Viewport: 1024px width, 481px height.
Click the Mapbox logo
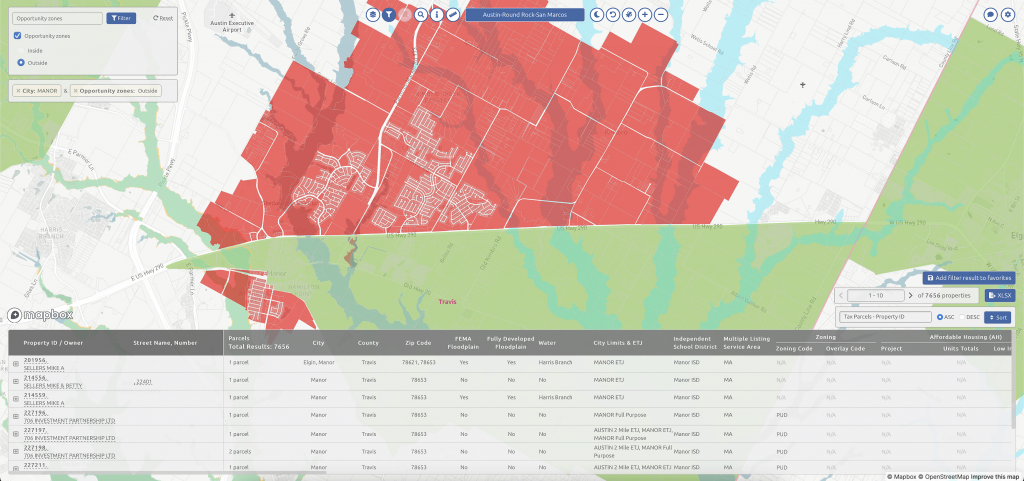(40, 315)
